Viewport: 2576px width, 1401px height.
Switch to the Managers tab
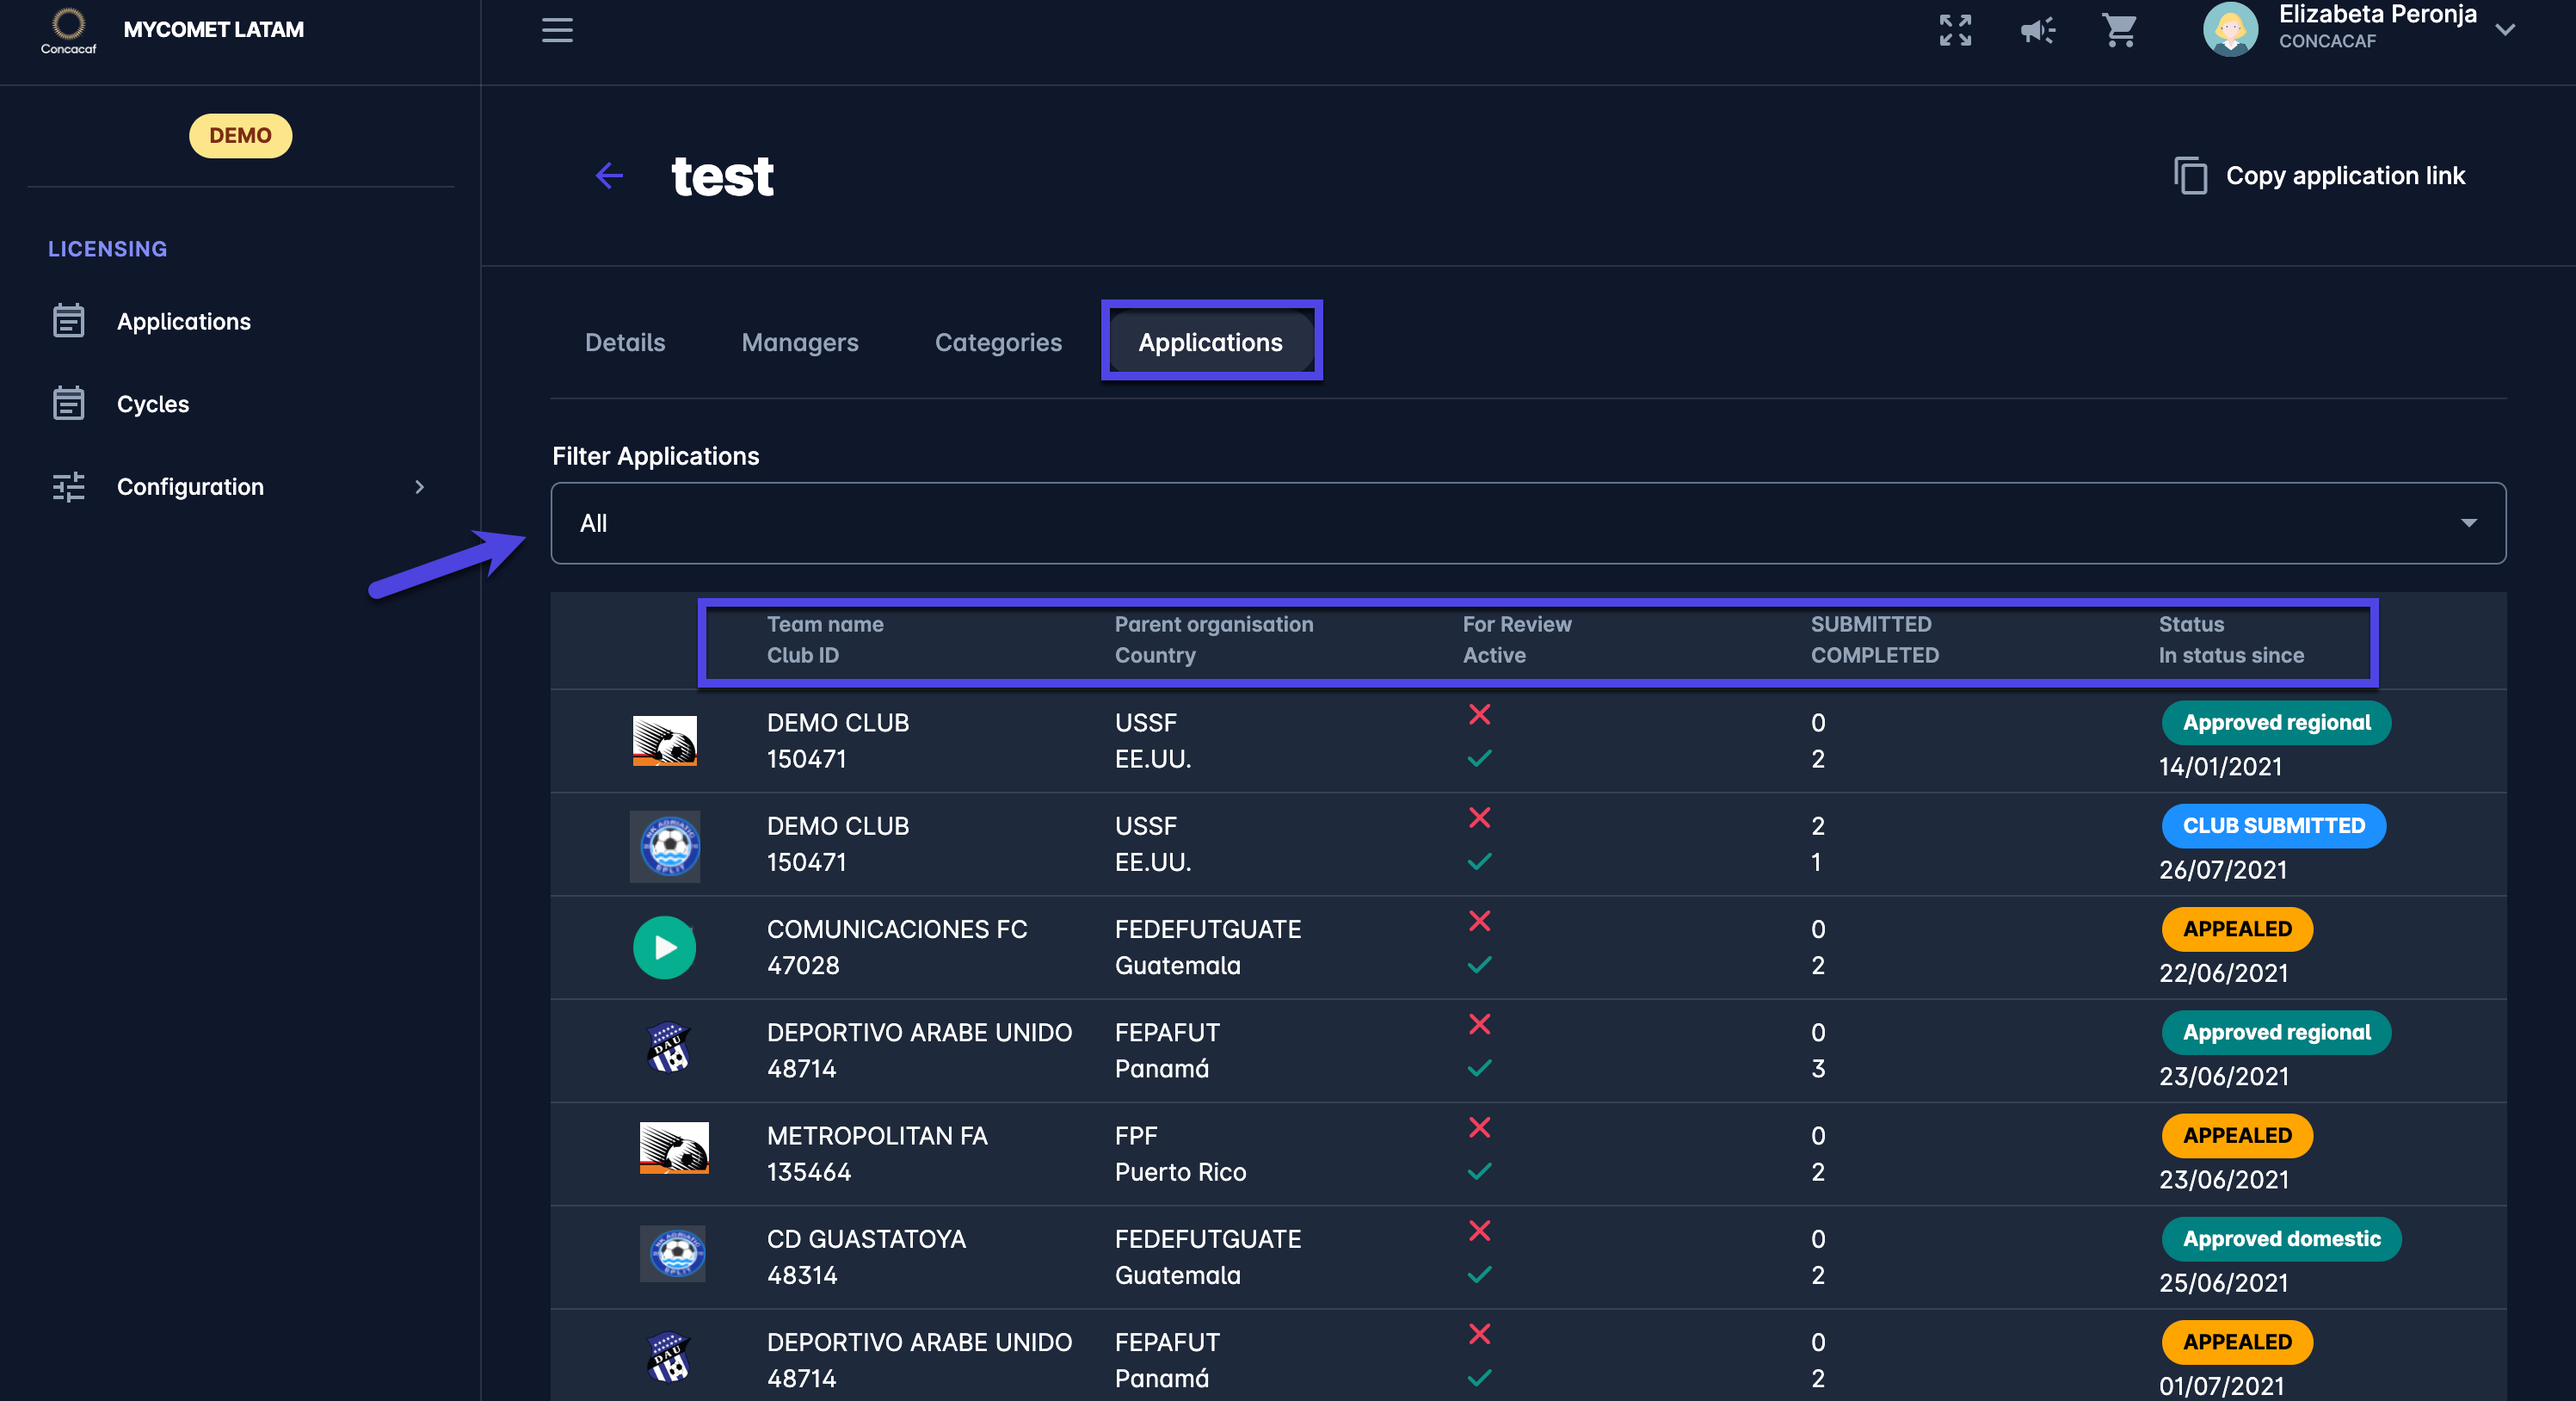coord(799,342)
